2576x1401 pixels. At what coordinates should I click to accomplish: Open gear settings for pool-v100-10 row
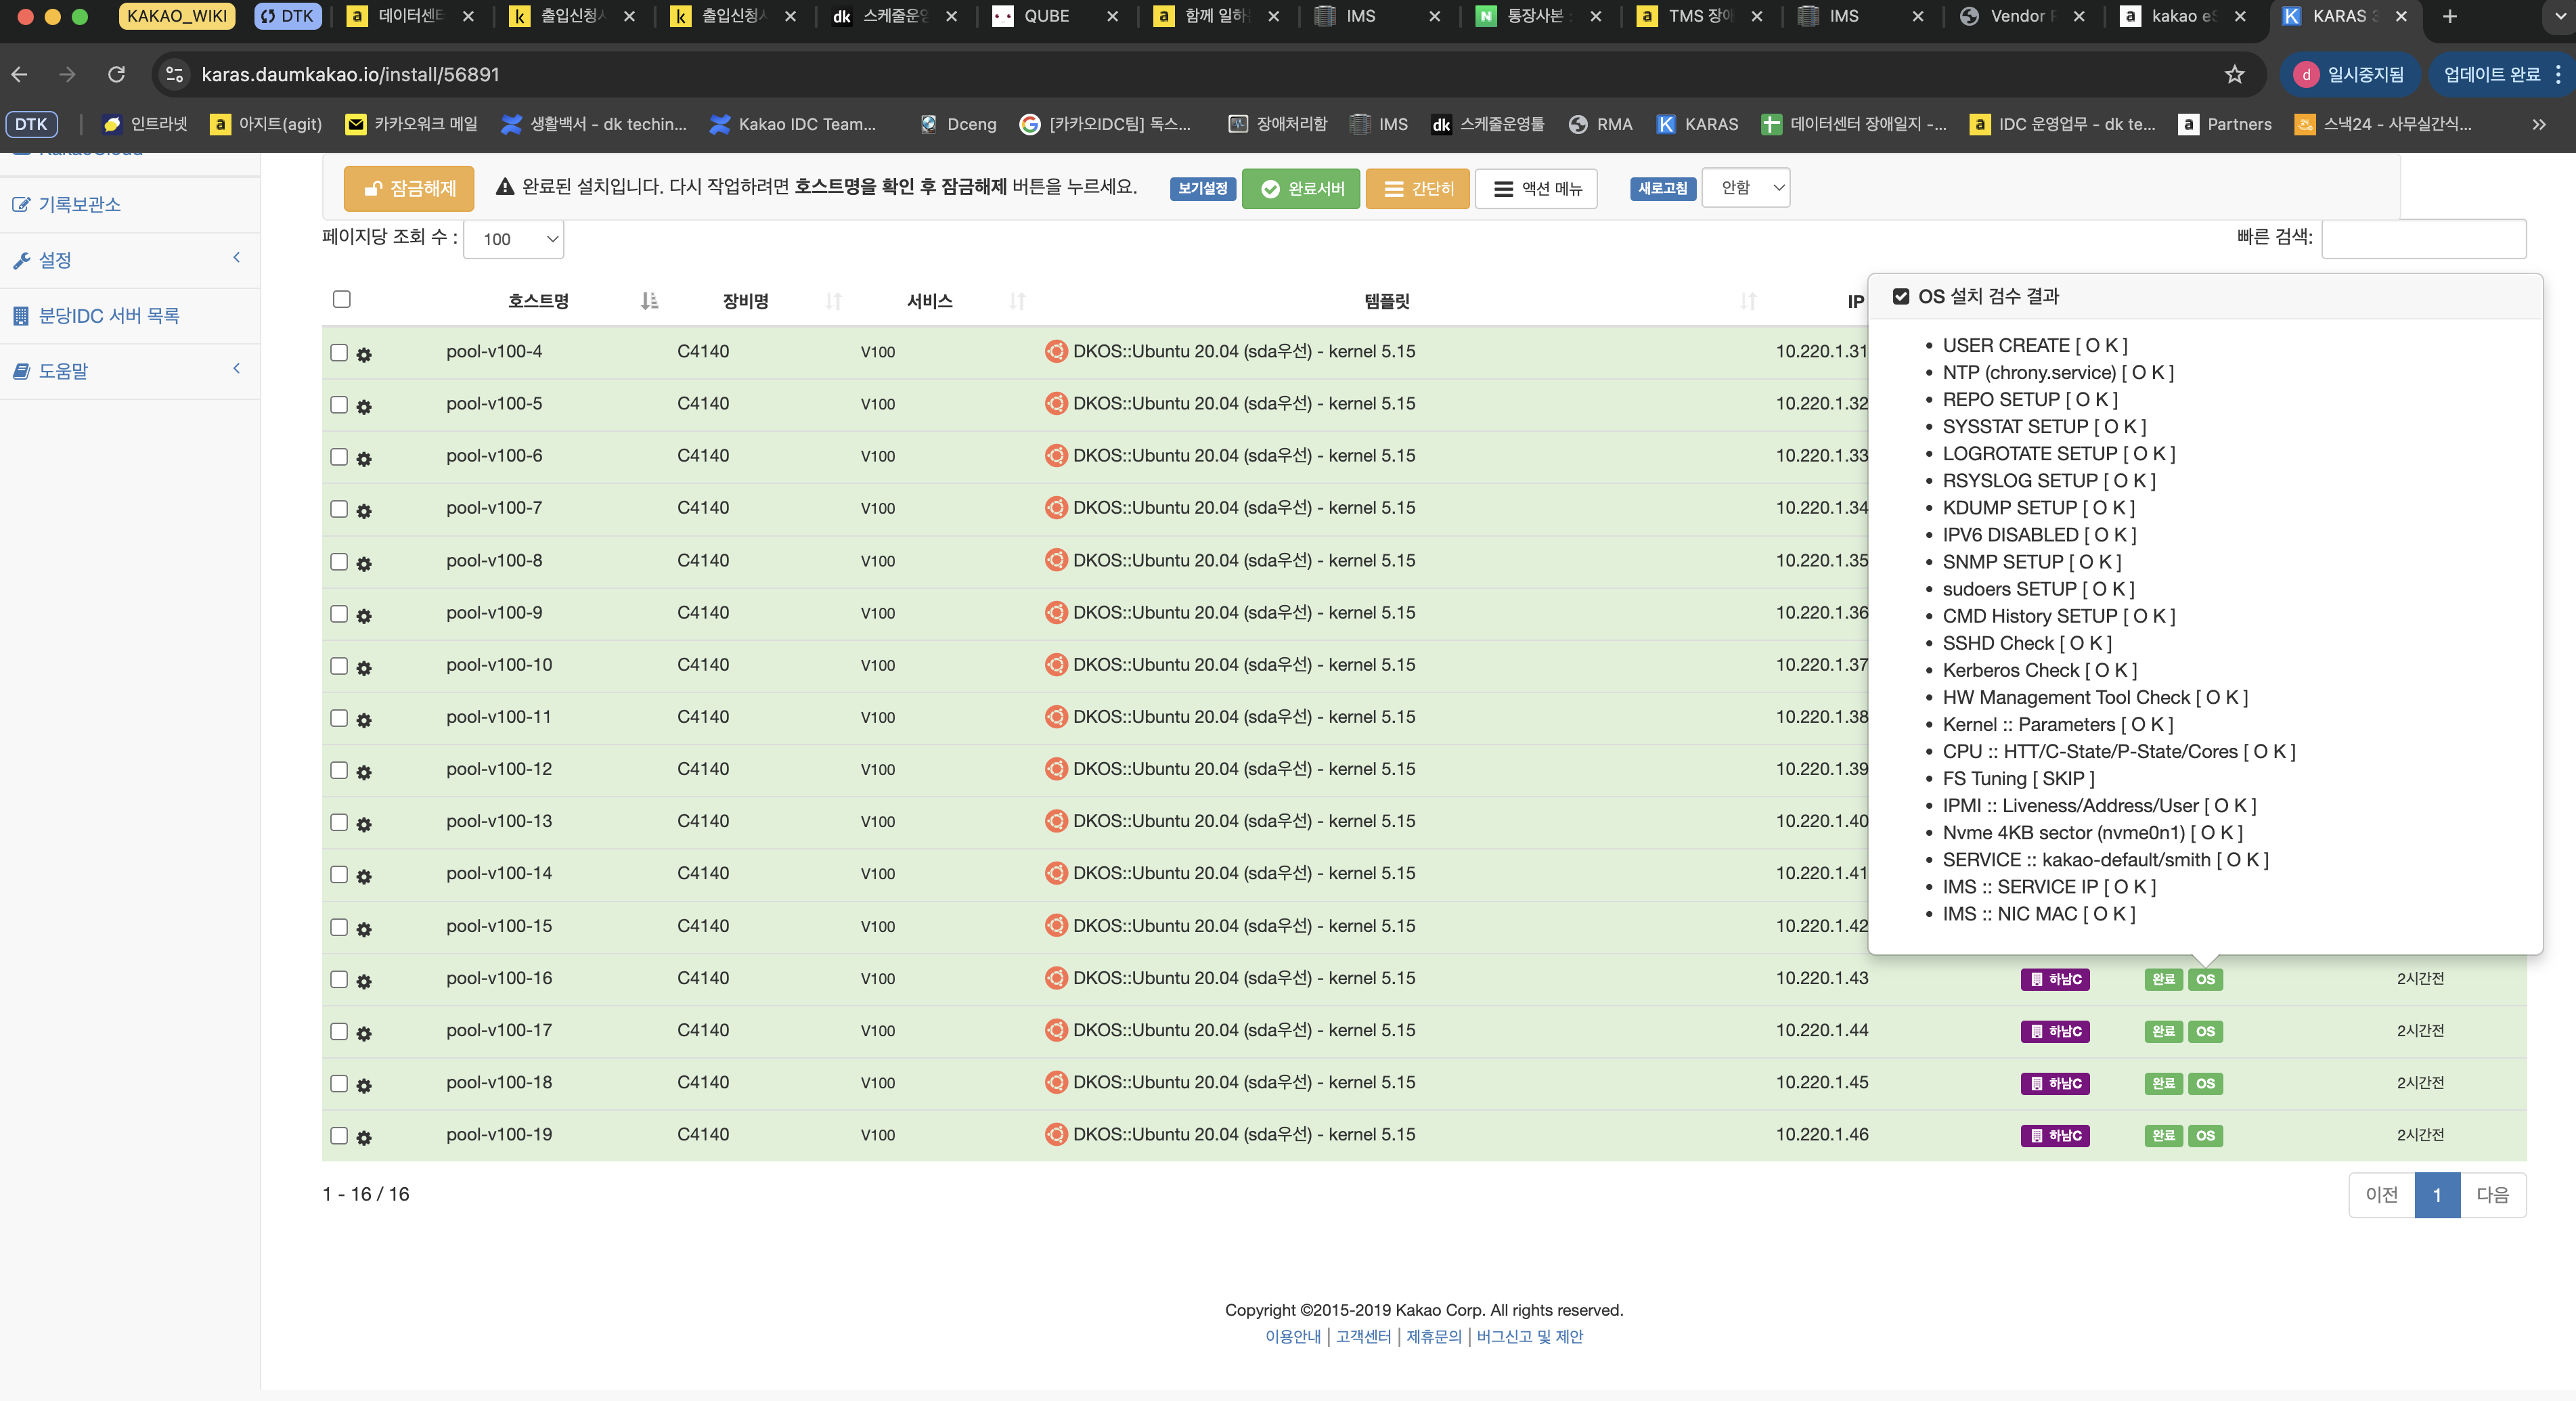point(364,667)
